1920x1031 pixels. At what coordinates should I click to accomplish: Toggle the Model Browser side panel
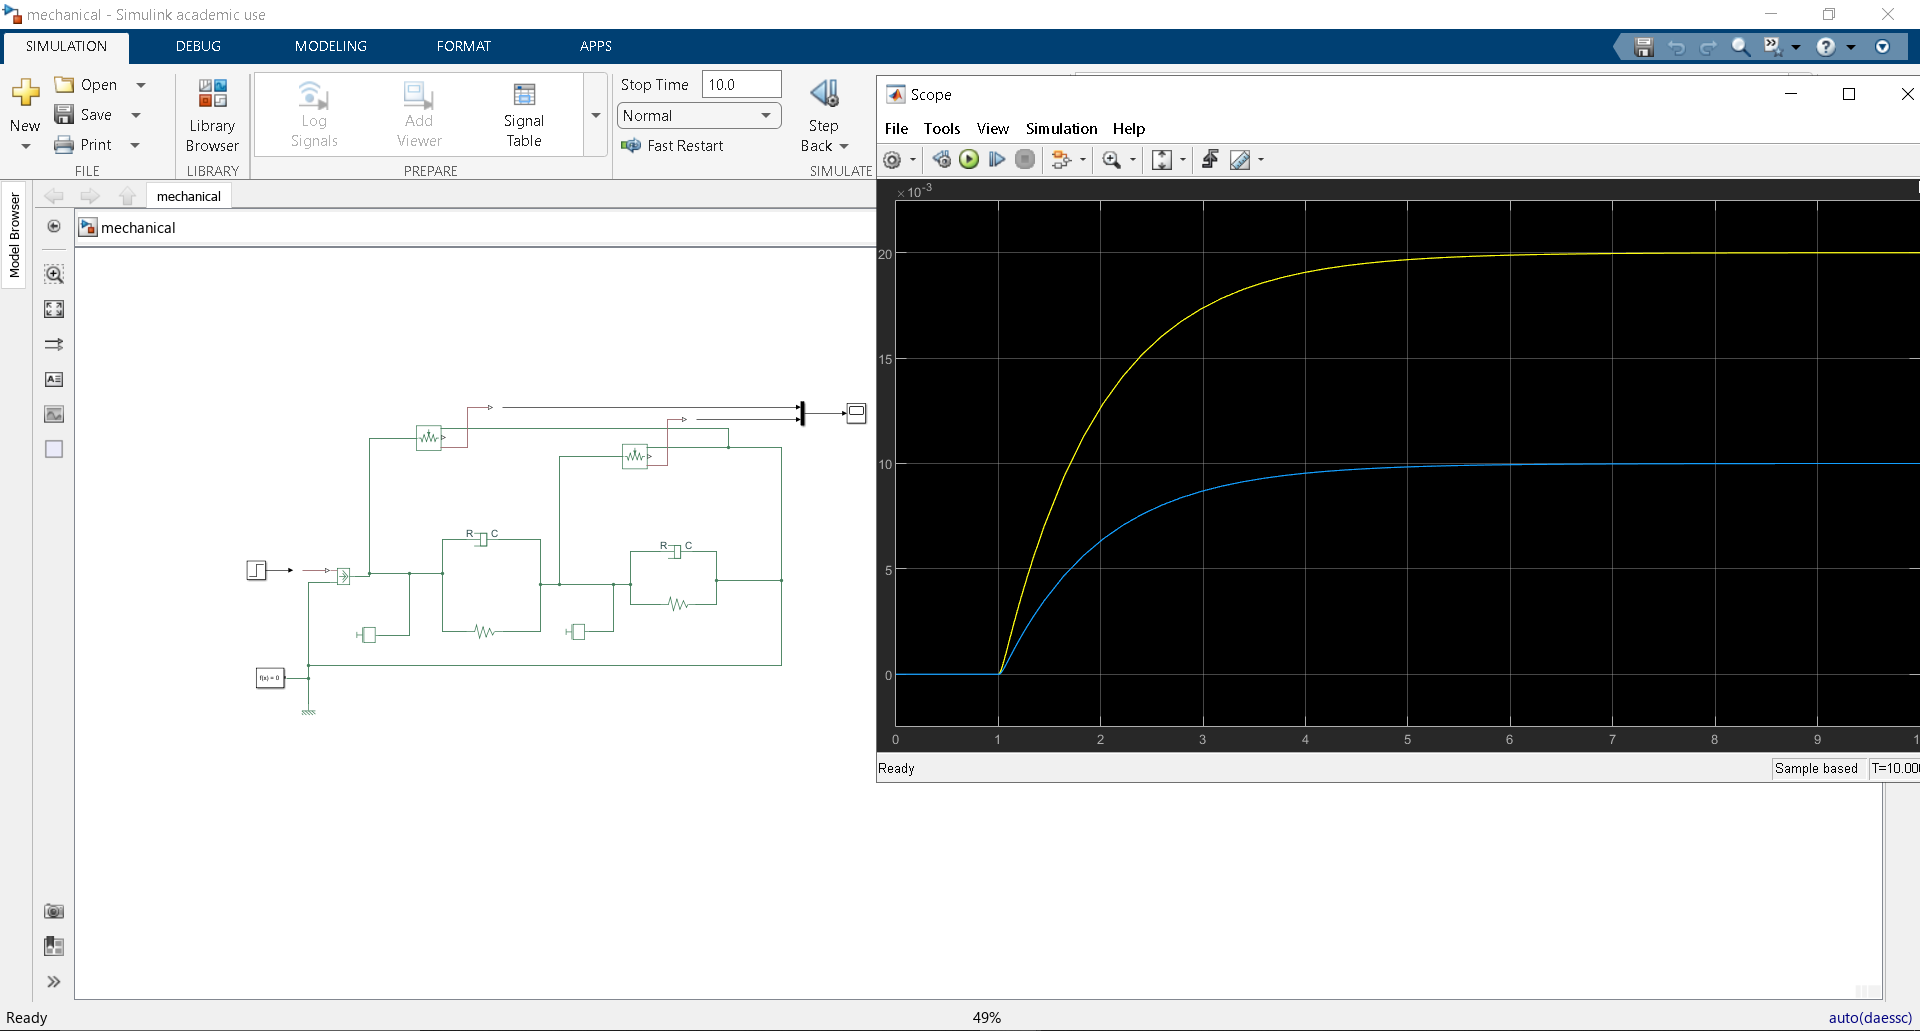[x=14, y=235]
